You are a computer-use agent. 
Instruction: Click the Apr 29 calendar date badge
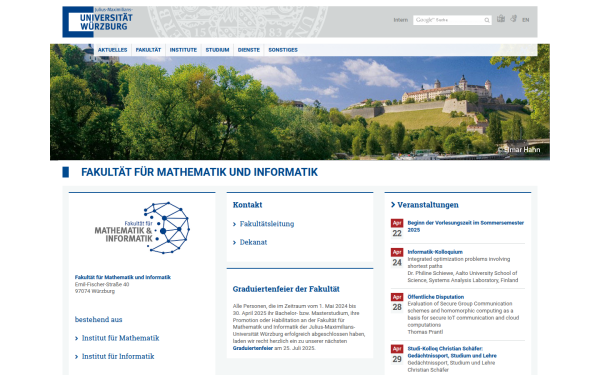click(397, 354)
